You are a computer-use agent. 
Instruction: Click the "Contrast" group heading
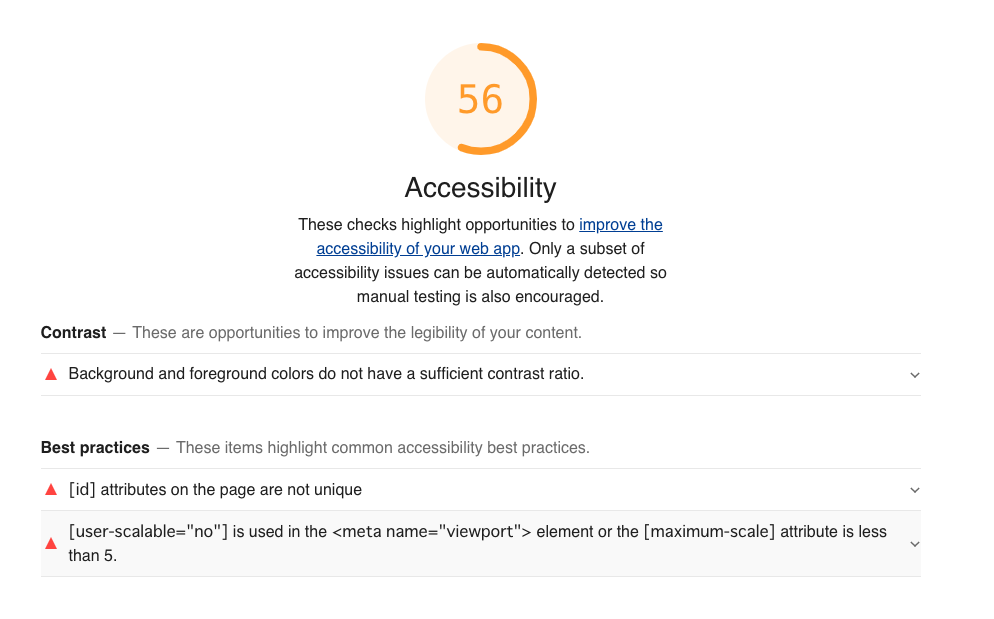pyautogui.click(x=73, y=332)
